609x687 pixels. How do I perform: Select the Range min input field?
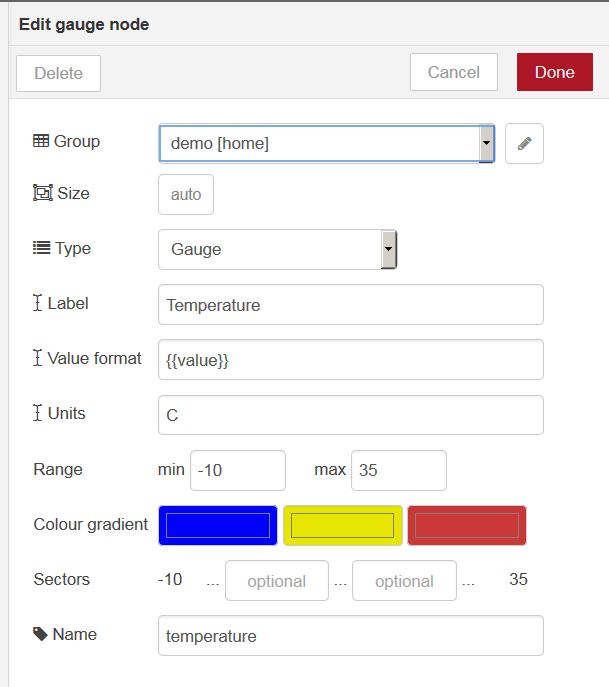pyautogui.click(x=237, y=470)
